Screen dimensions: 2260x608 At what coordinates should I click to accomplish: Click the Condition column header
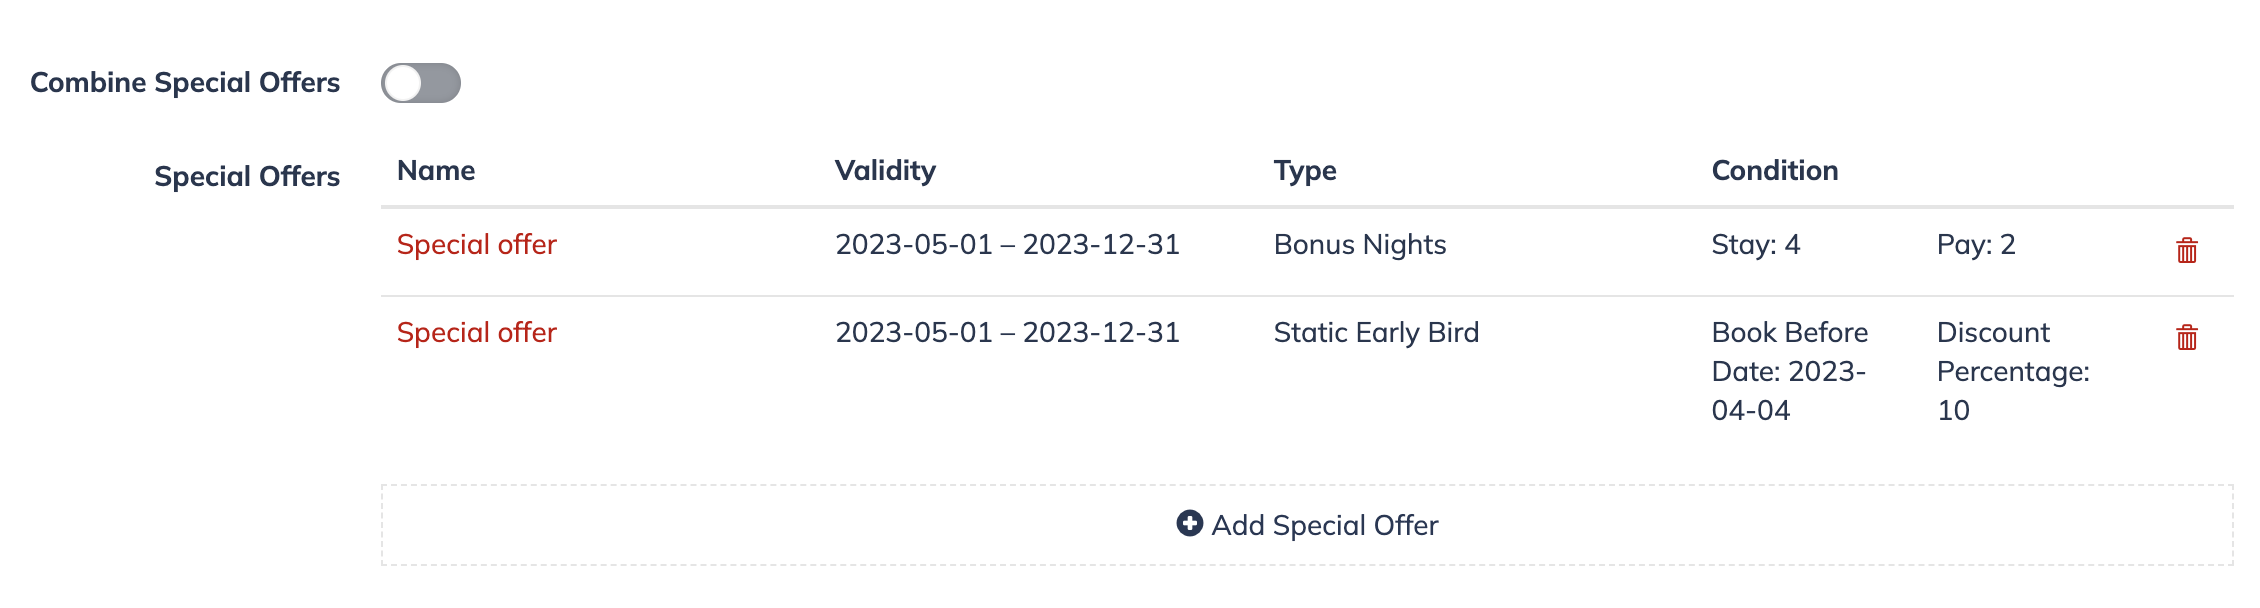1775,170
